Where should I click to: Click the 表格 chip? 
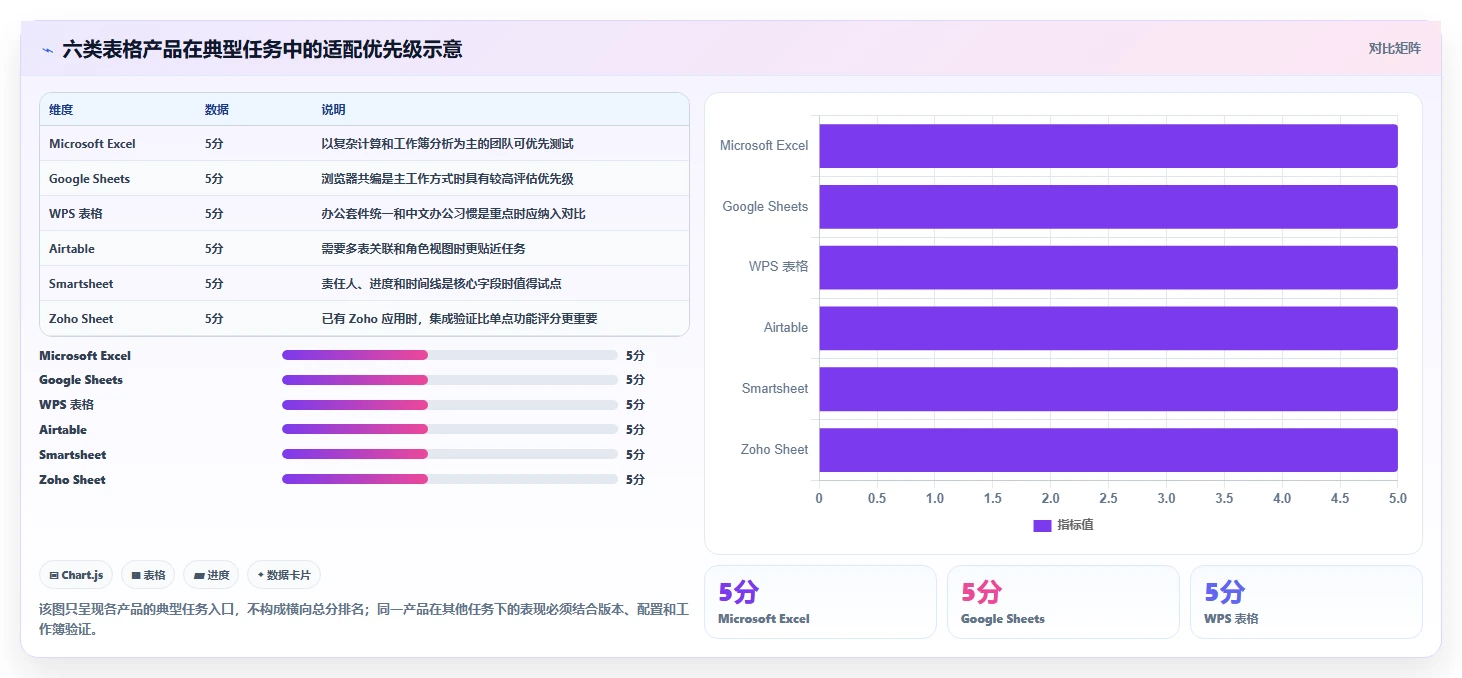(148, 575)
